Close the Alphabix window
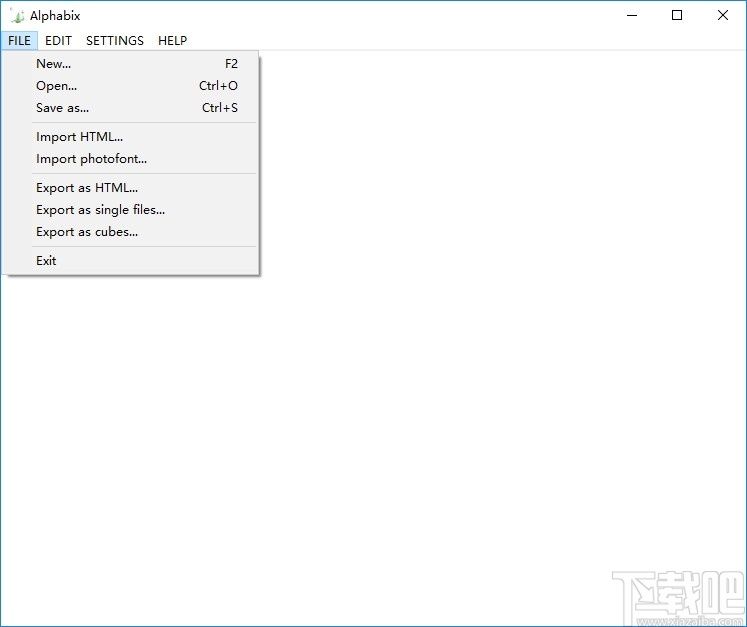The width and height of the screenshot is (747, 627). pyautogui.click(x=722, y=15)
